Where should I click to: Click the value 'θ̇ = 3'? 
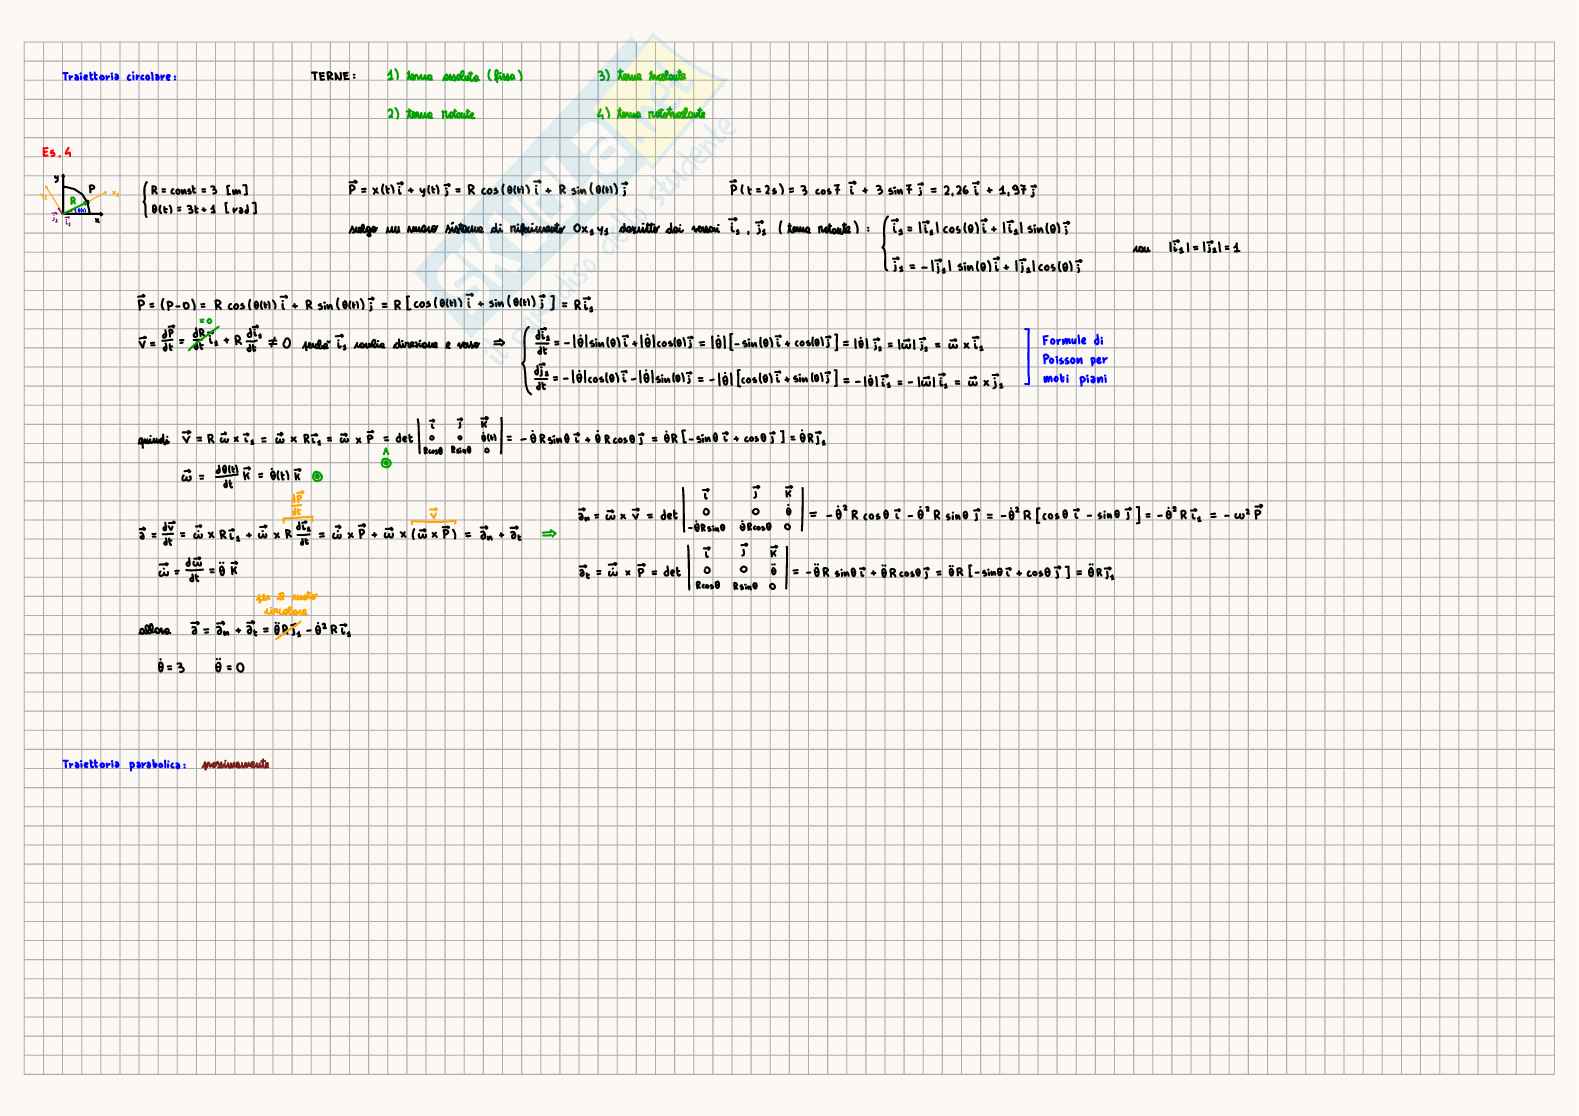(x=171, y=667)
